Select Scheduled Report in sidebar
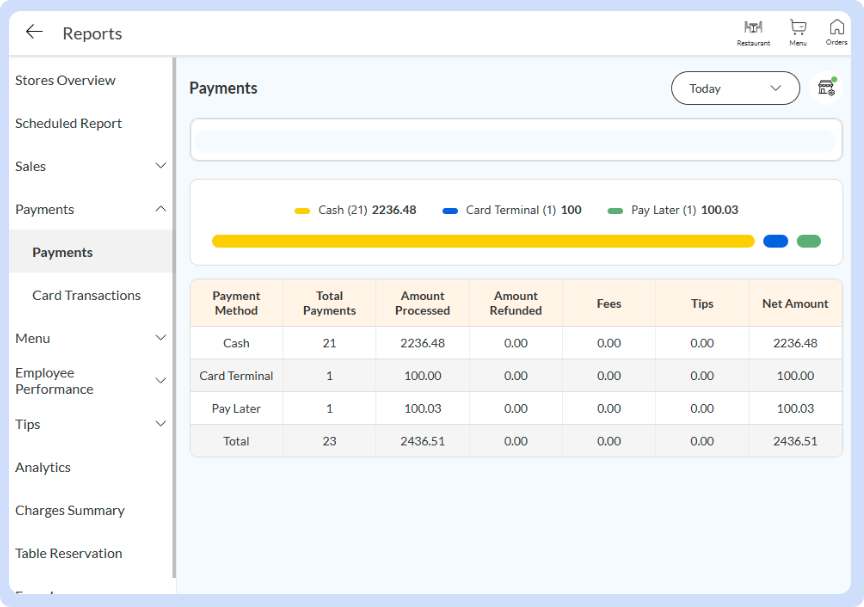Image resolution: width=864 pixels, height=607 pixels. point(68,123)
